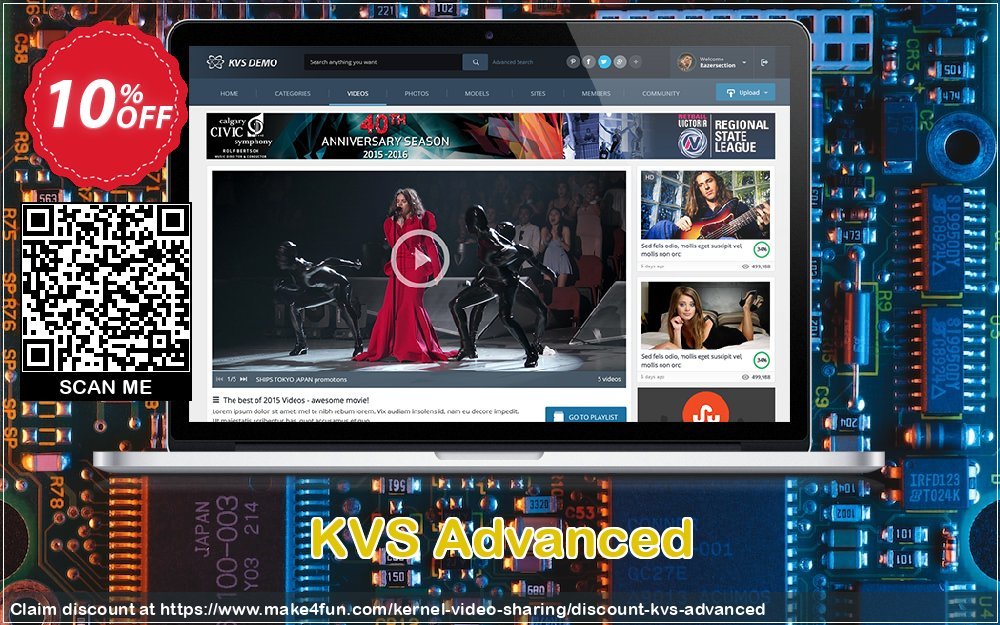The height and width of the screenshot is (625, 1000).
Task: Click views eye icon under second video
Action: (x=745, y=377)
